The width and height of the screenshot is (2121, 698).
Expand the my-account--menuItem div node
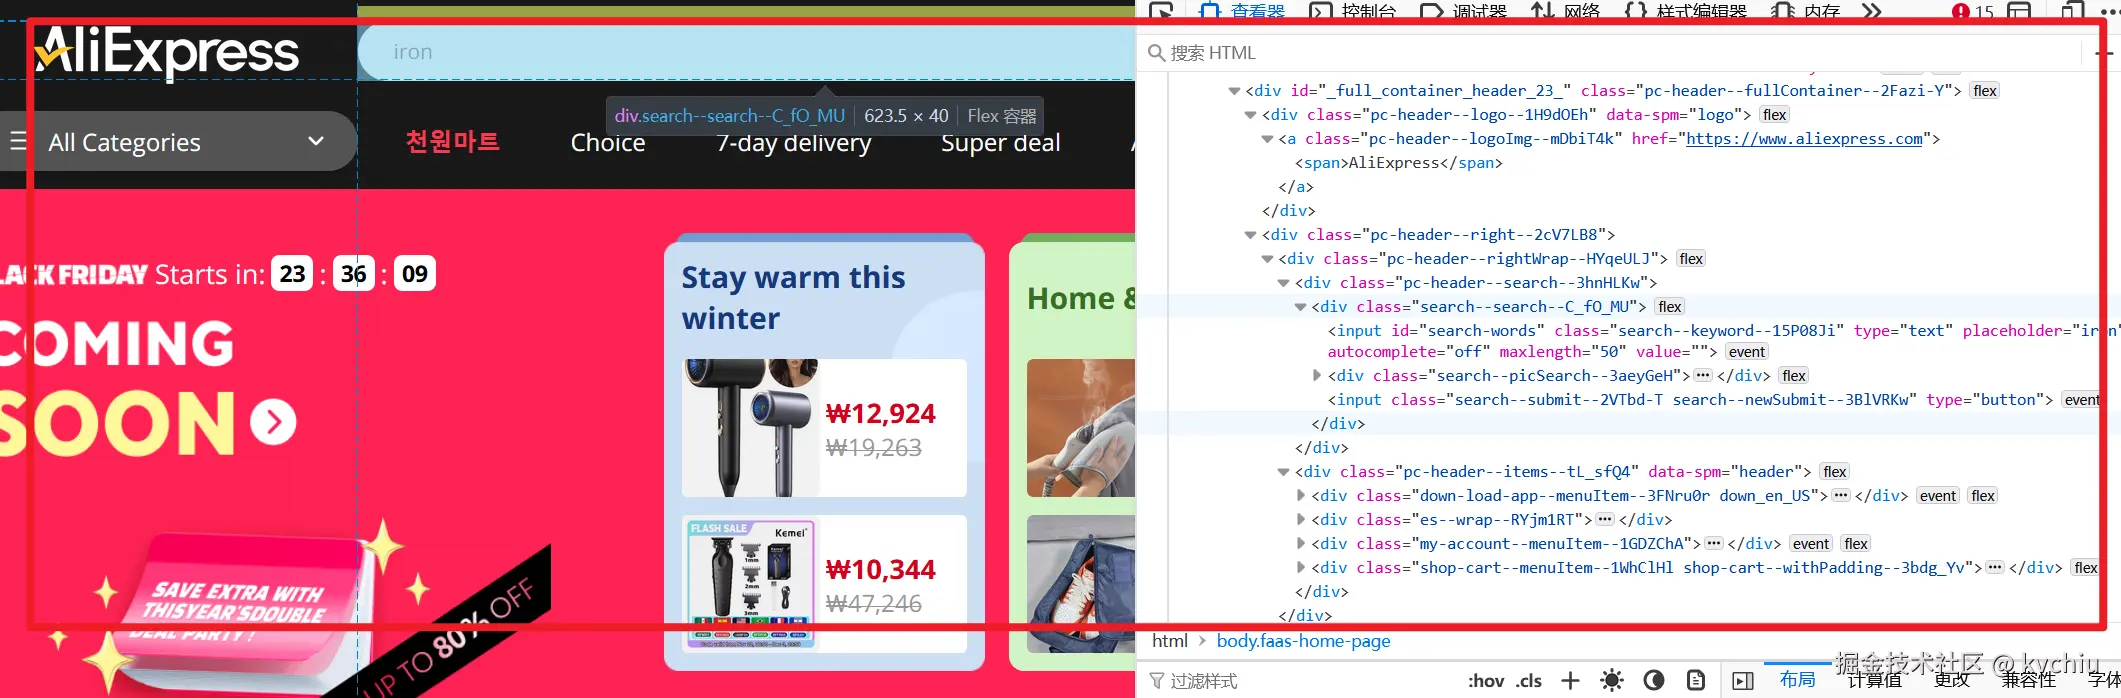[1301, 544]
